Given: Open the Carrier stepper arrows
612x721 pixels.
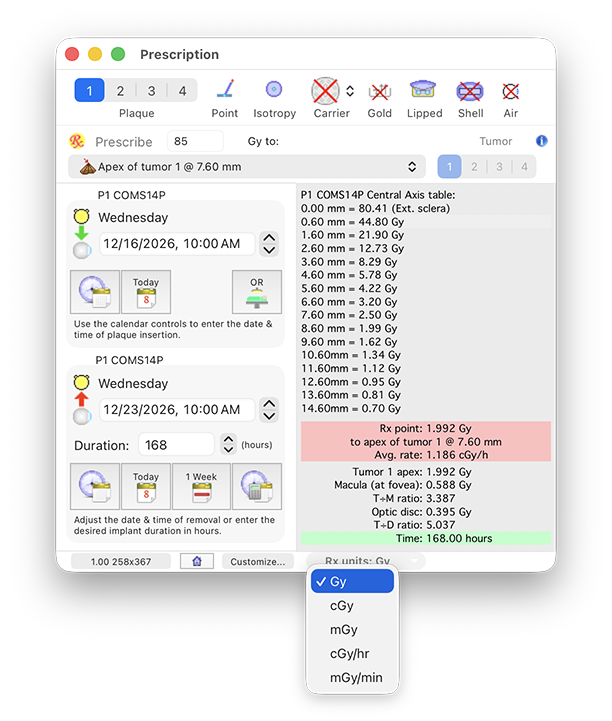Looking at the screenshot, I should point(350,91).
